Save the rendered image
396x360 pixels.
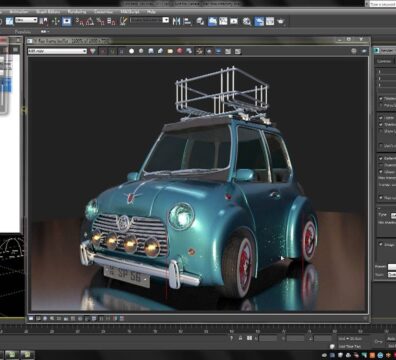point(151,51)
